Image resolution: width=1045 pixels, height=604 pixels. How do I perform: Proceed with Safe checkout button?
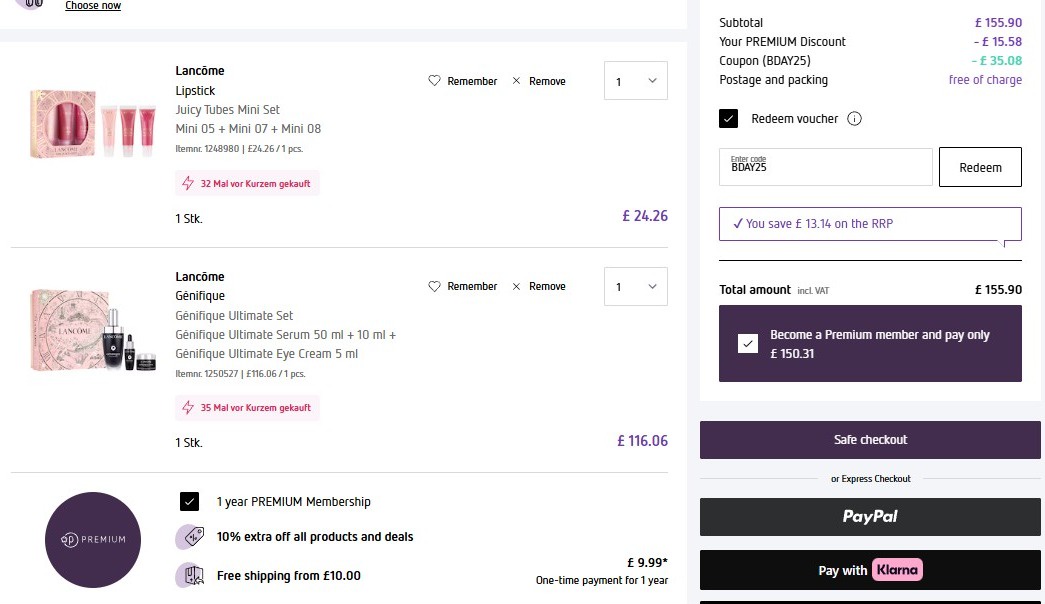870,440
